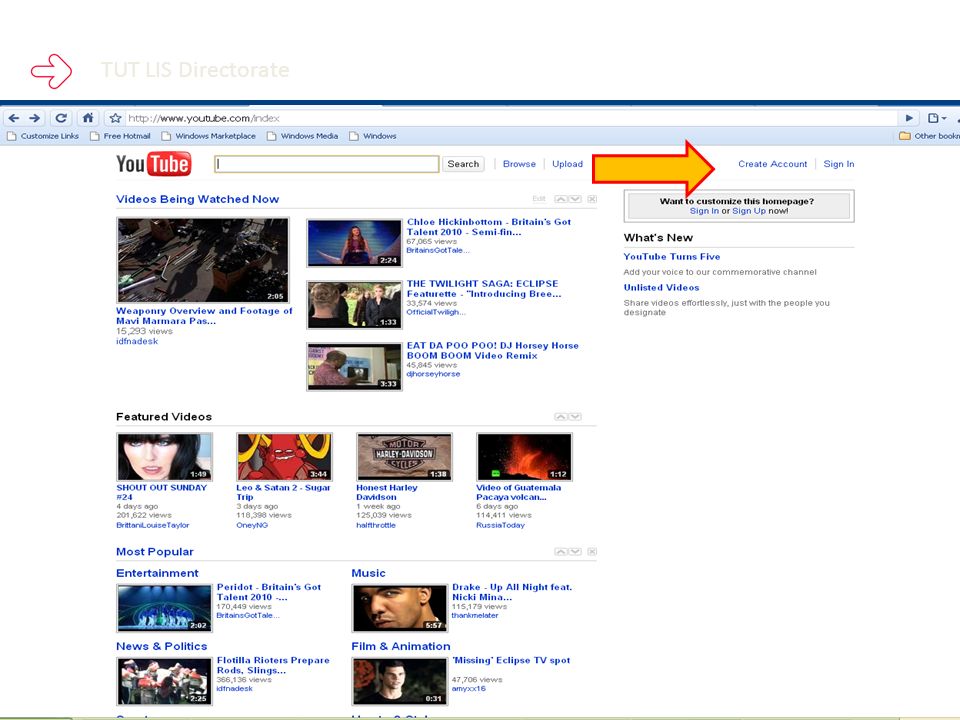Click 'Missing' Eclipse TV spot title

click(511, 660)
